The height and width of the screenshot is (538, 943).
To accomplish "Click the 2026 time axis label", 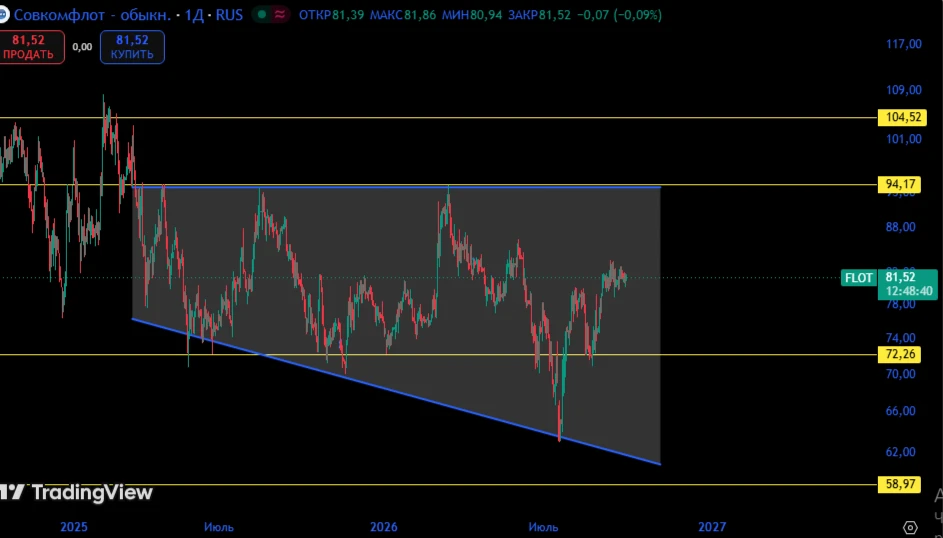I will [x=384, y=527].
